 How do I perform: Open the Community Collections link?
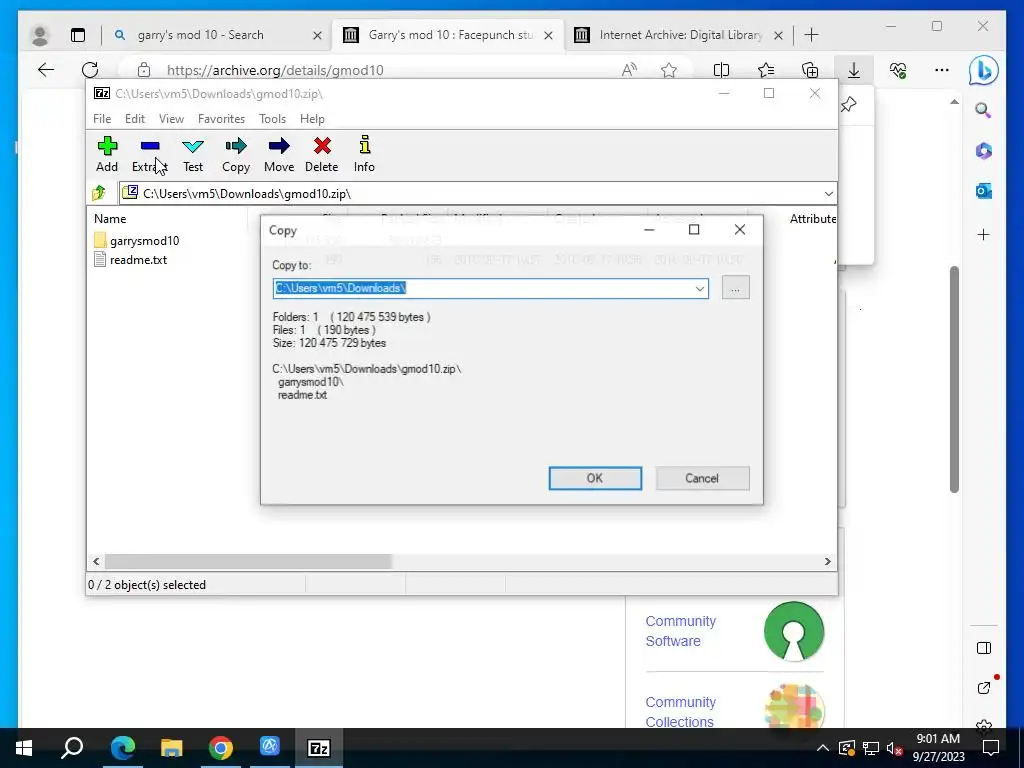680,712
